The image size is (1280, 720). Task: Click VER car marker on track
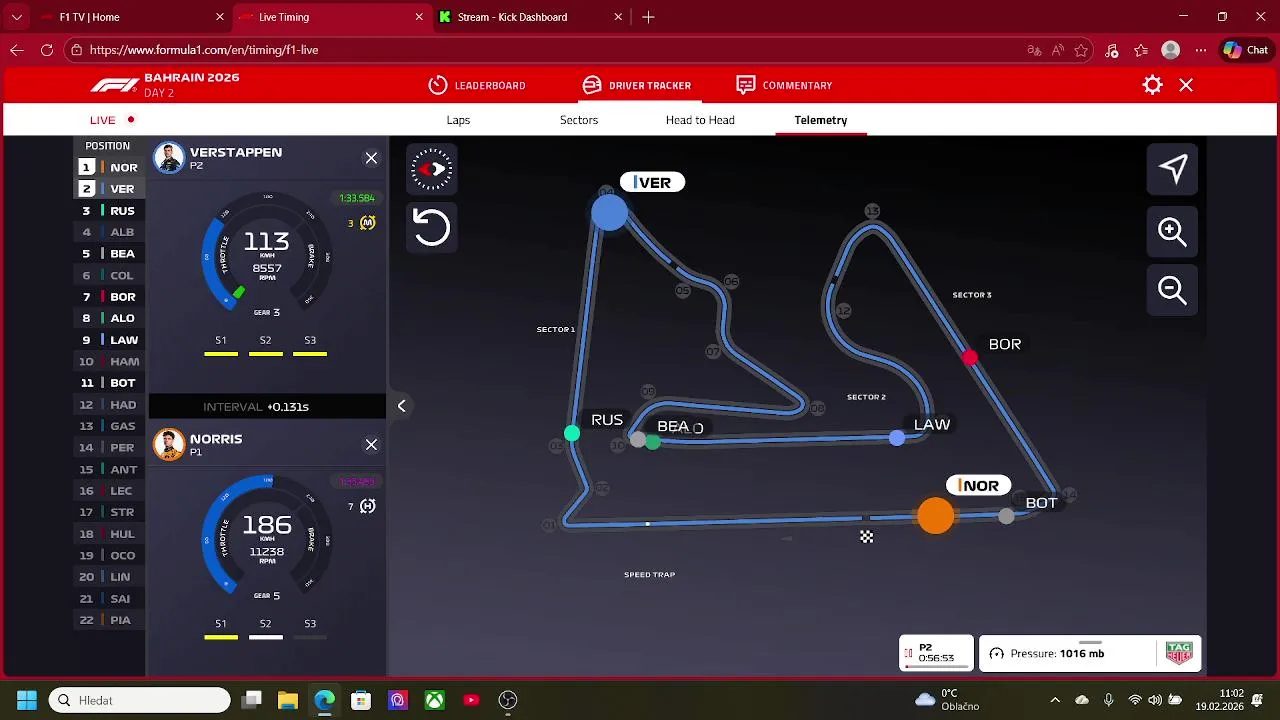click(x=609, y=213)
